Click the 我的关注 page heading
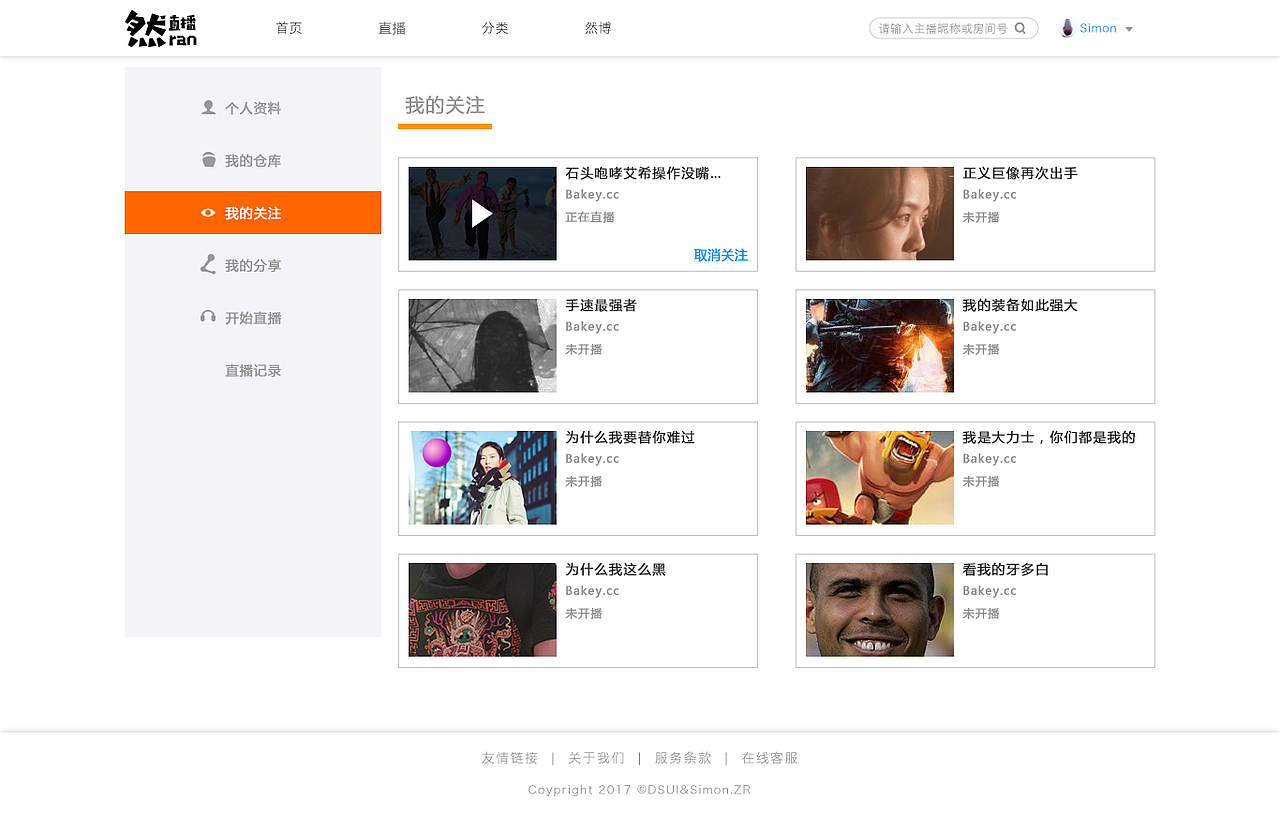The height and width of the screenshot is (815, 1280). click(x=445, y=105)
